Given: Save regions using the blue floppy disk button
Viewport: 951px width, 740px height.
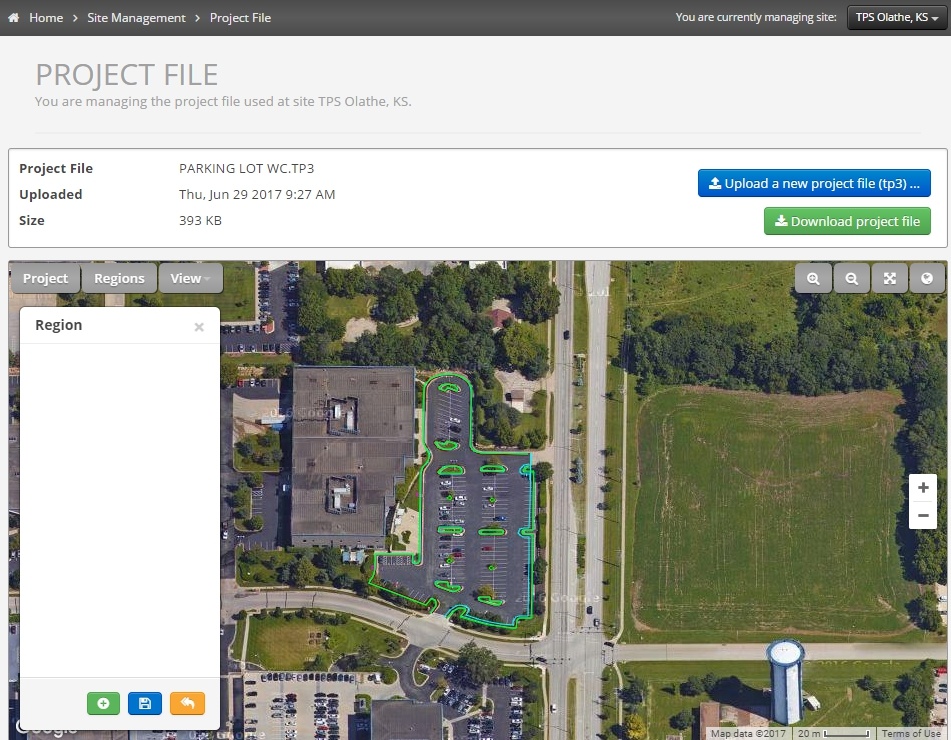Looking at the screenshot, I should click(145, 703).
